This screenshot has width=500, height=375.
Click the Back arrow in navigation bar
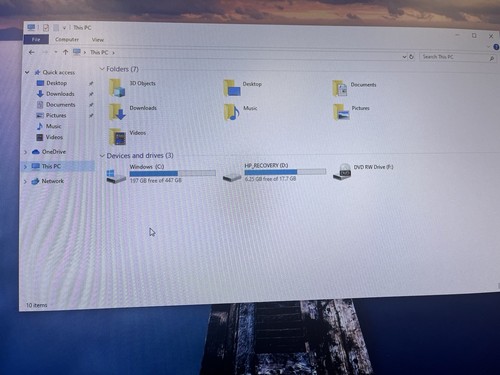[x=32, y=52]
